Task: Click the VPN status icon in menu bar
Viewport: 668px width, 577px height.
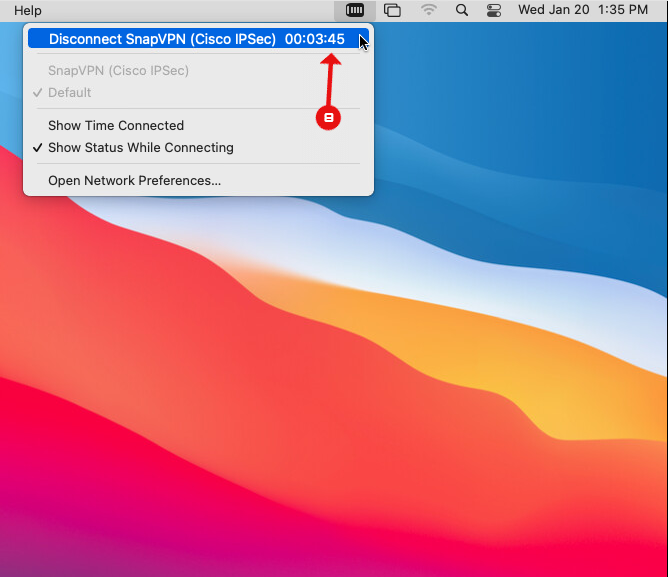Action: (x=354, y=10)
